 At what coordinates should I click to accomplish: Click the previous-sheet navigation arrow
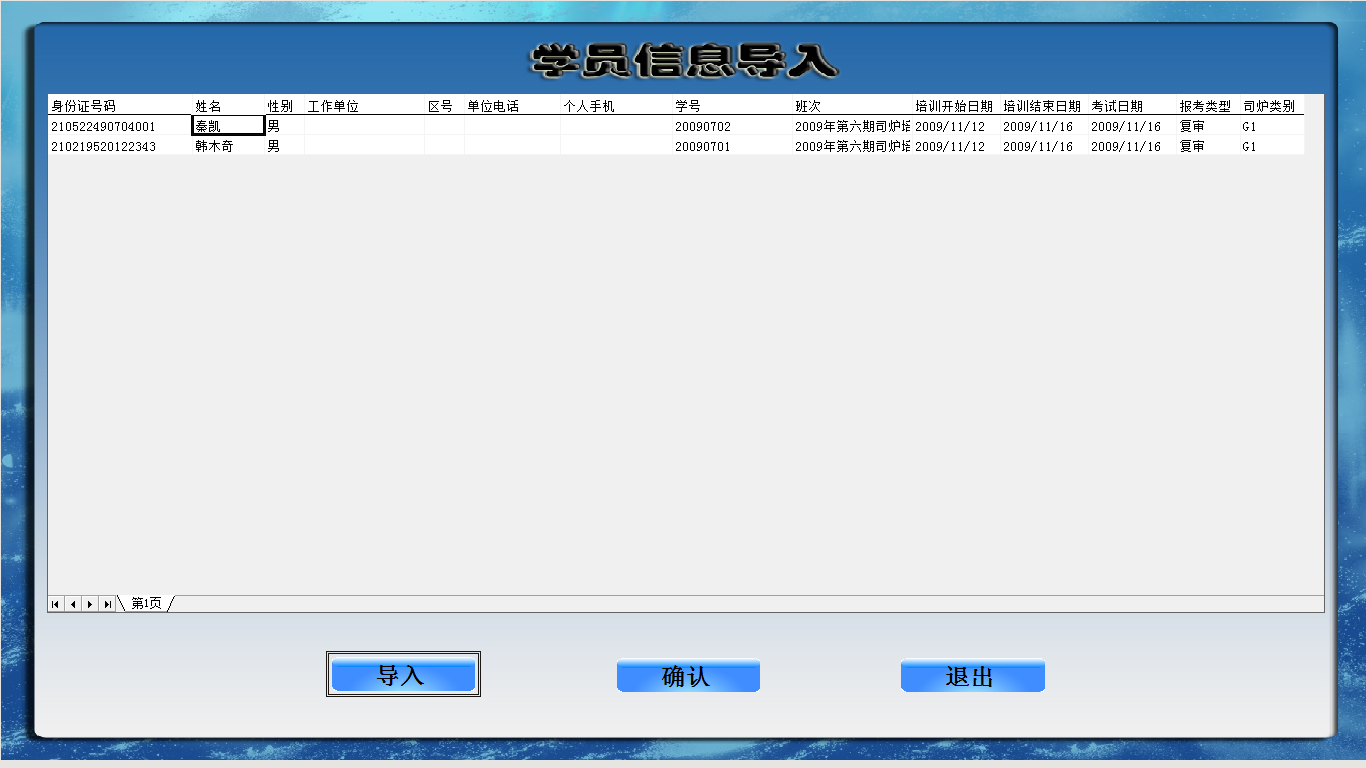click(73, 604)
